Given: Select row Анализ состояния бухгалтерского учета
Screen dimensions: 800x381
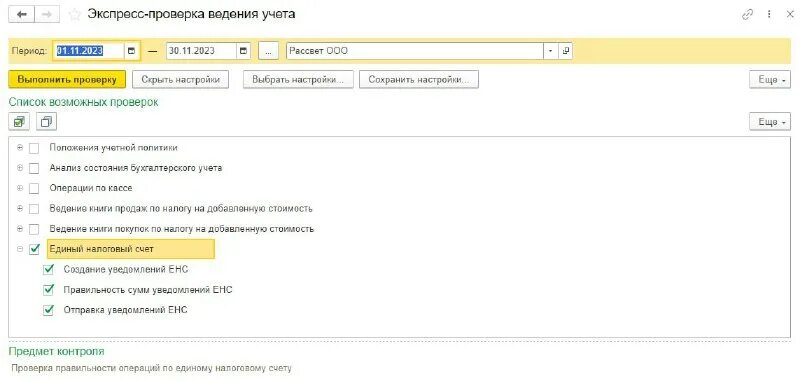Looking at the screenshot, I should [x=136, y=168].
